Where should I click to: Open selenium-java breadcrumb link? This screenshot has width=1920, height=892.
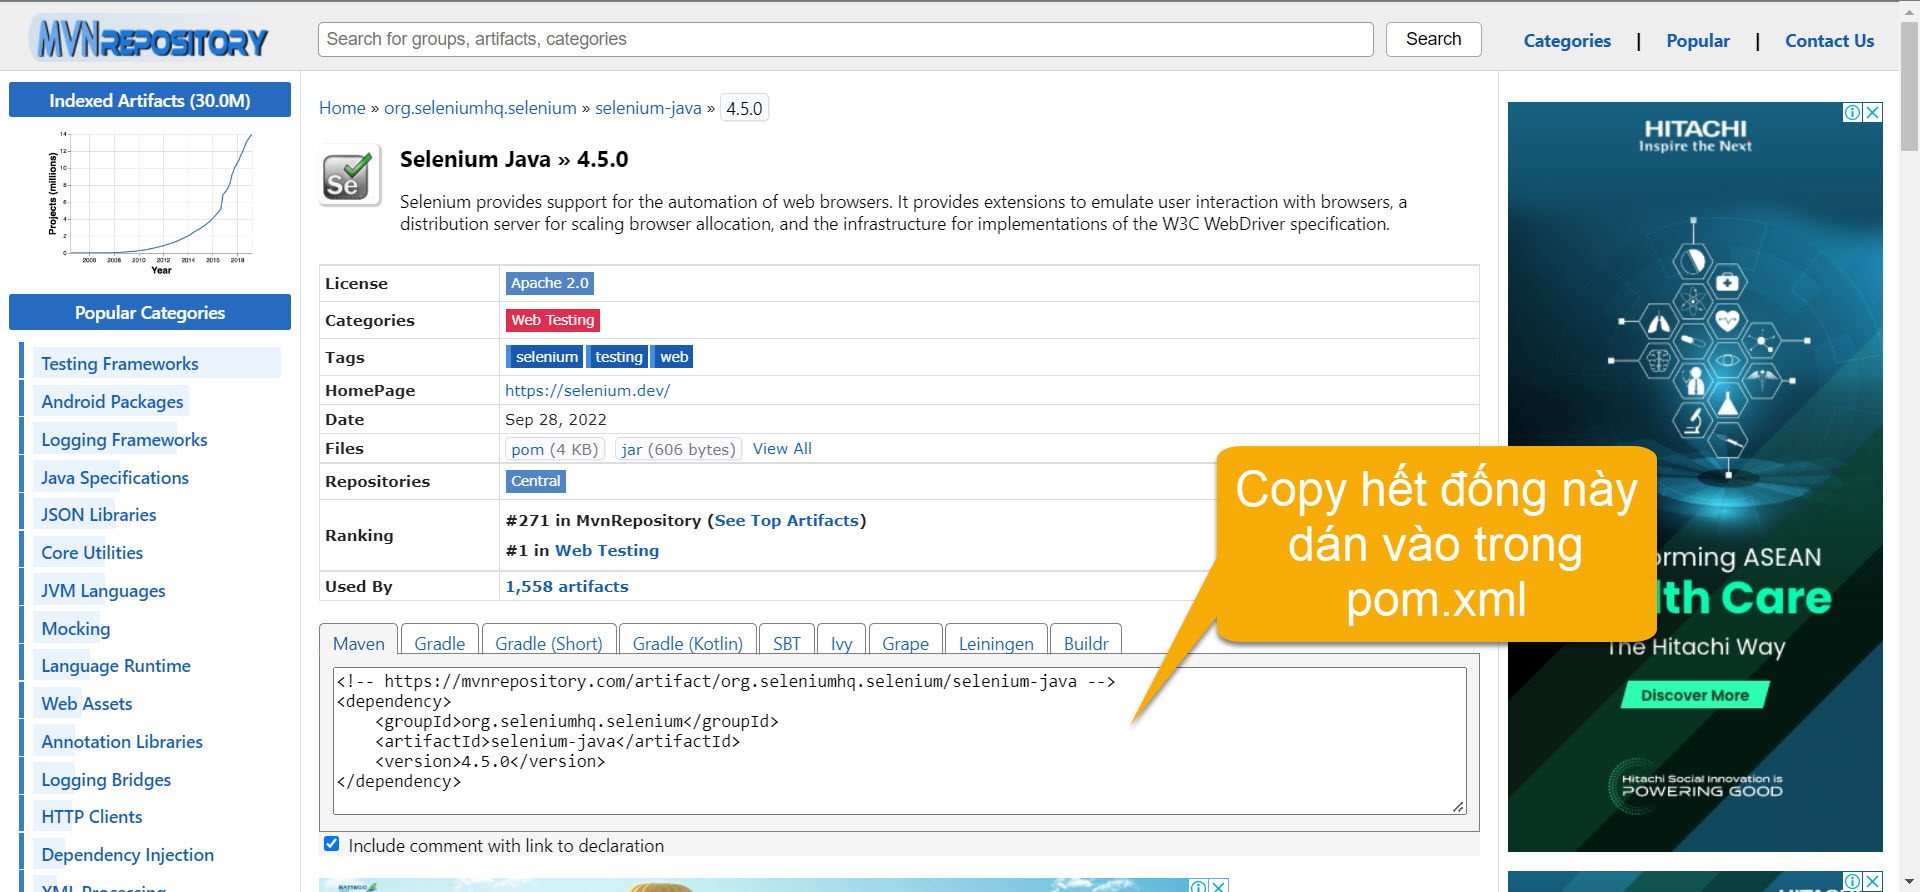pos(648,108)
